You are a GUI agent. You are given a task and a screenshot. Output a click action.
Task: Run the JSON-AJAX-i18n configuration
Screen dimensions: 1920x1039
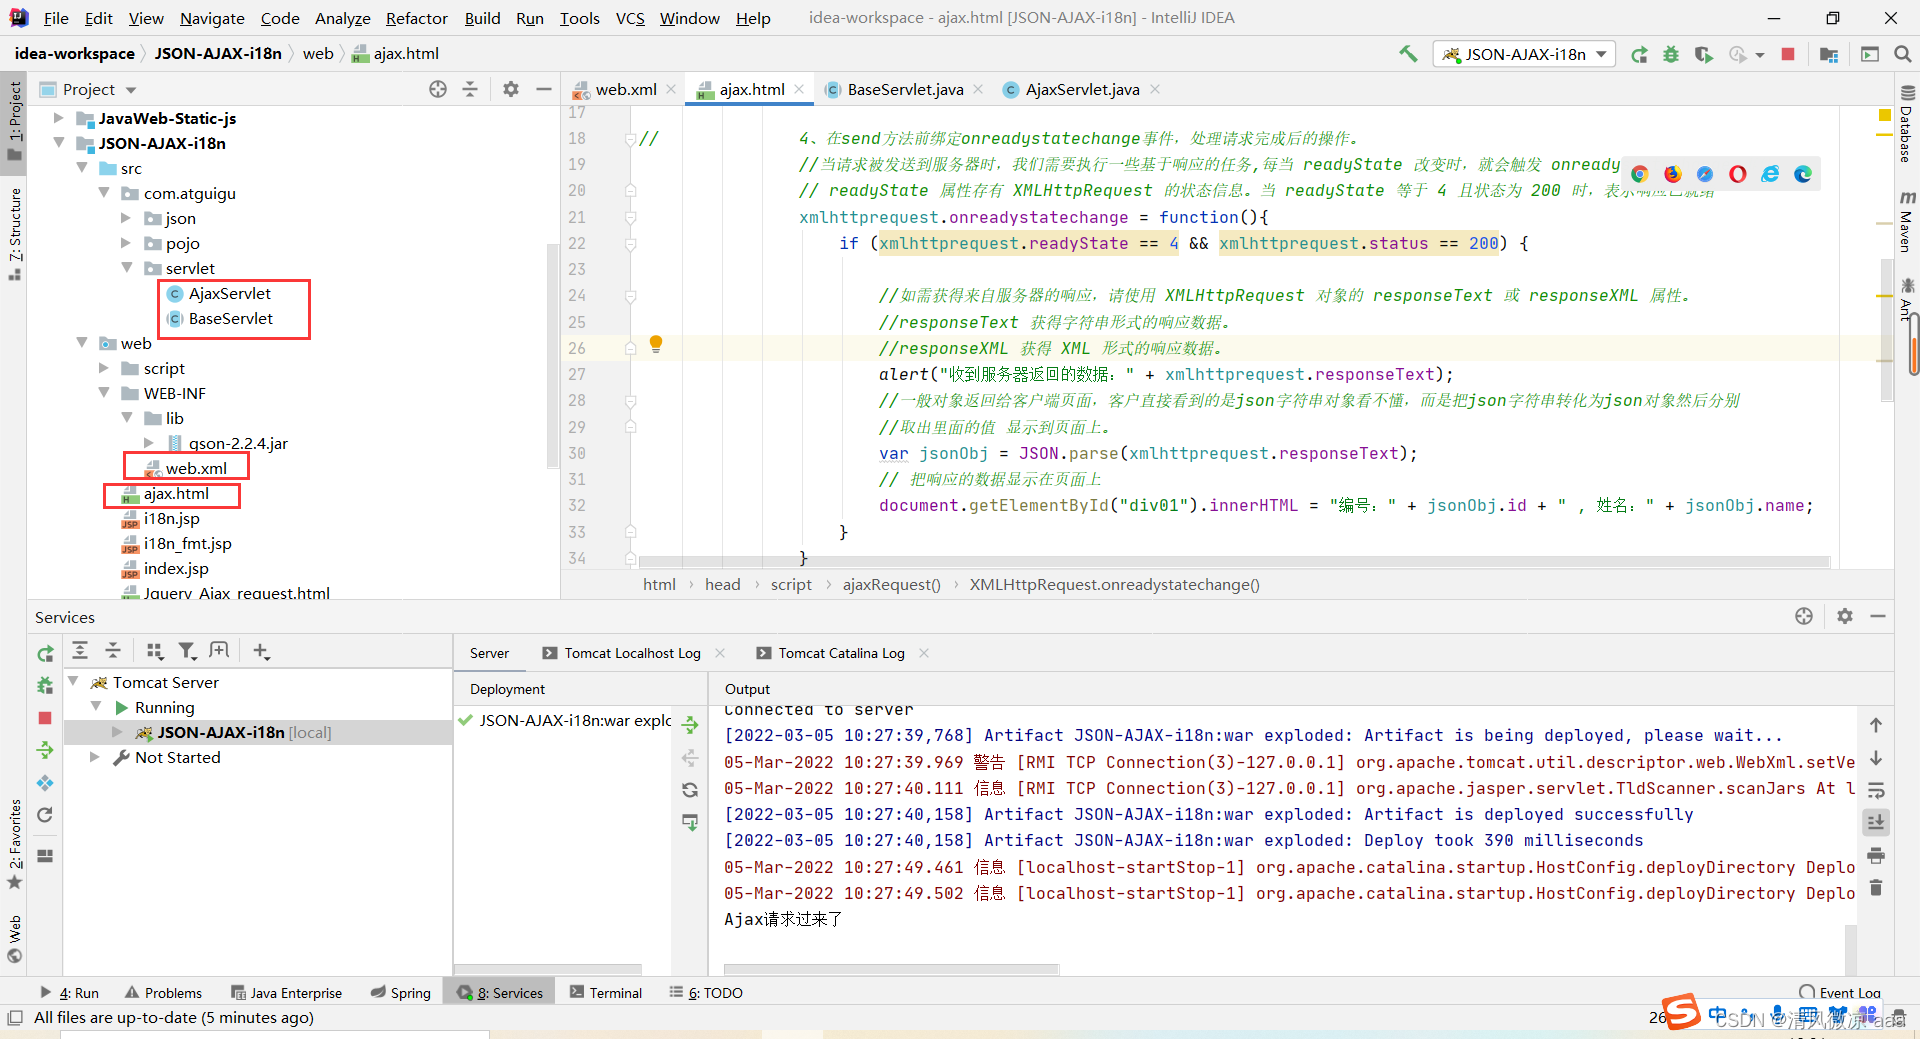(x=1639, y=54)
